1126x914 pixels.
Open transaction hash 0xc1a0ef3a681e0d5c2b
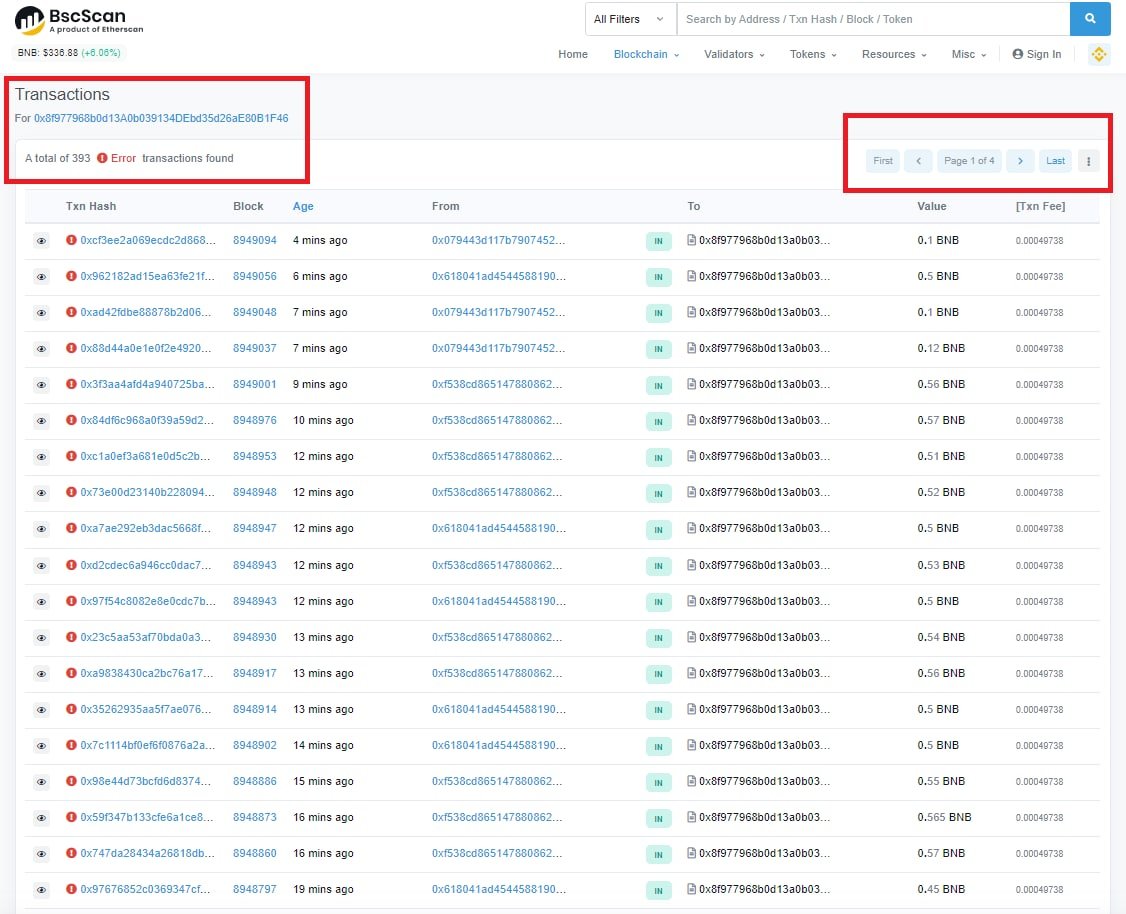pyautogui.click(x=145, y=456)
